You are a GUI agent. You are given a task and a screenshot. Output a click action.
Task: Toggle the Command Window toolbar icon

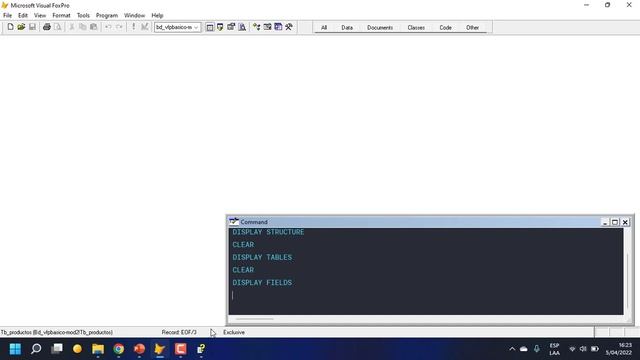[210, 27]
